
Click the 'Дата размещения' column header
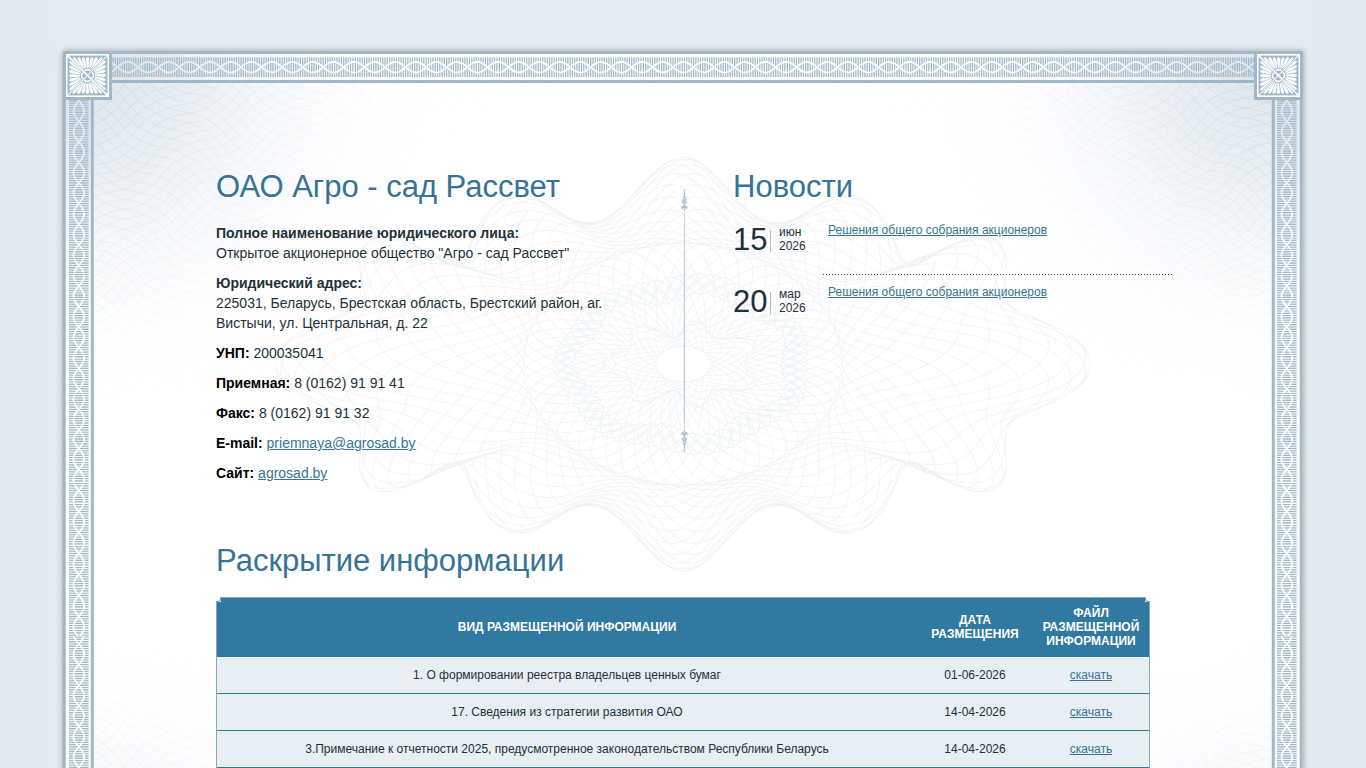tap(975, 627)
